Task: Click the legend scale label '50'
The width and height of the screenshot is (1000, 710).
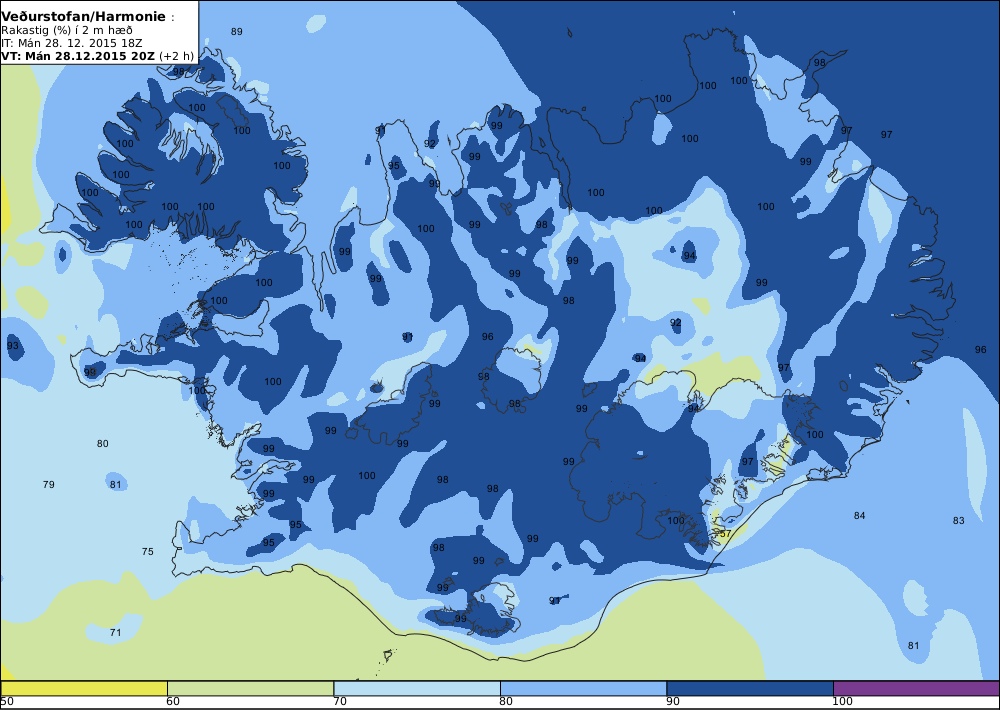Action: point(7,702)
